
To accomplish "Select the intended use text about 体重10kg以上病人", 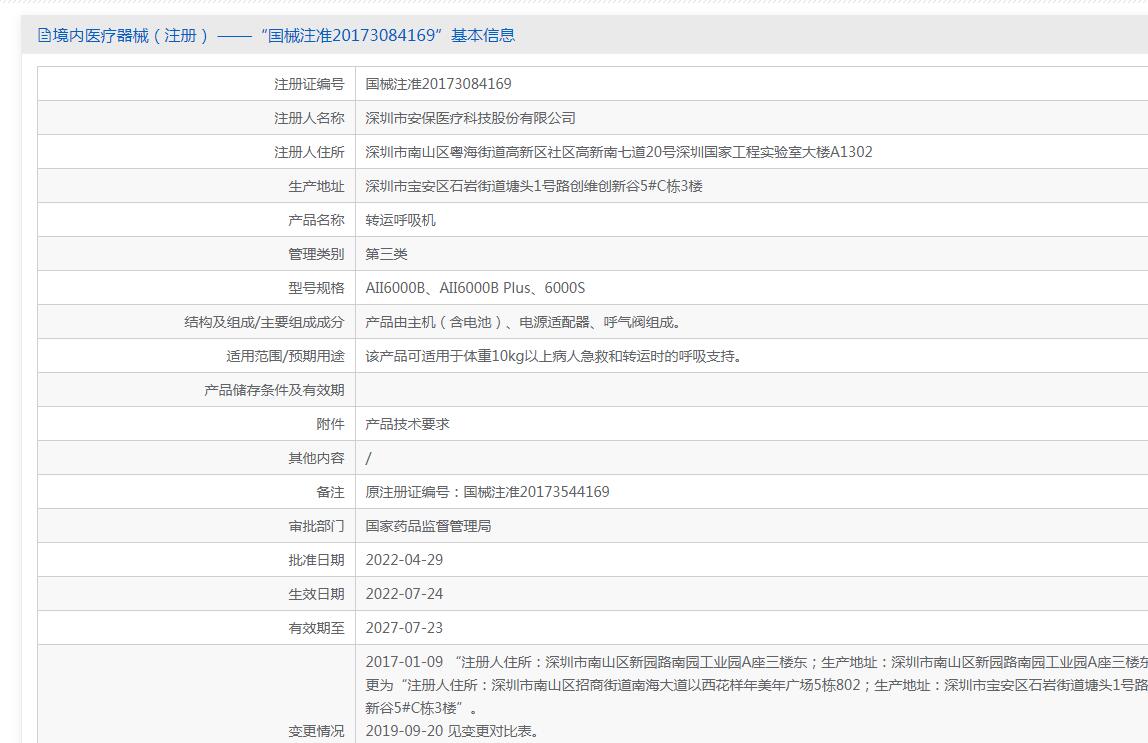I will pyautogui.click(x=554, y=356).
